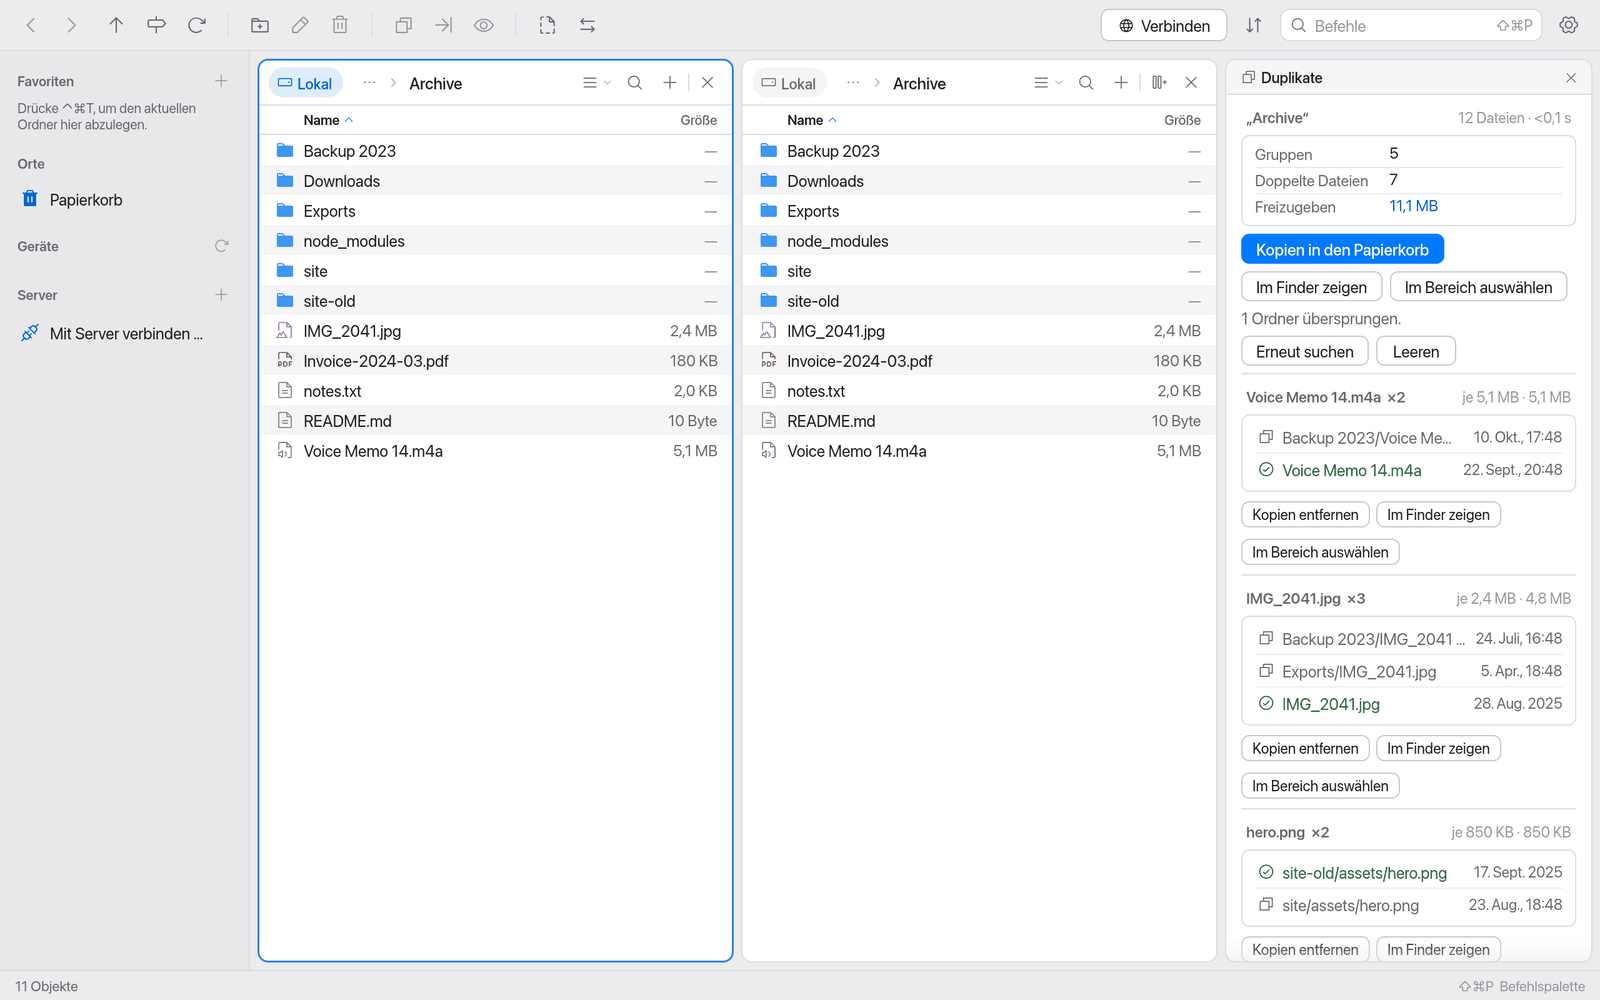1600x1000 pixels.
Task: Click the Verbinden button
Action: (x=1165, y=26)
